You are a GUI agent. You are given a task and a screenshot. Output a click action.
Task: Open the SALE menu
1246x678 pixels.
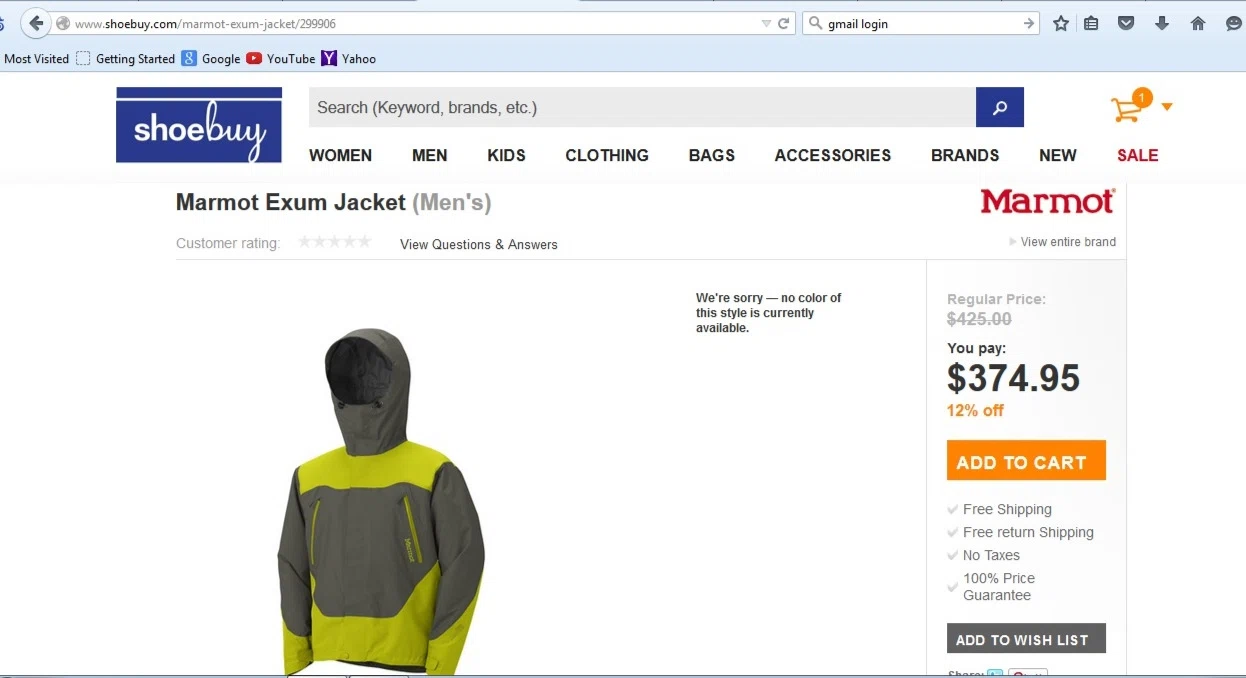pyautogui.click(x=1138, y=155)
